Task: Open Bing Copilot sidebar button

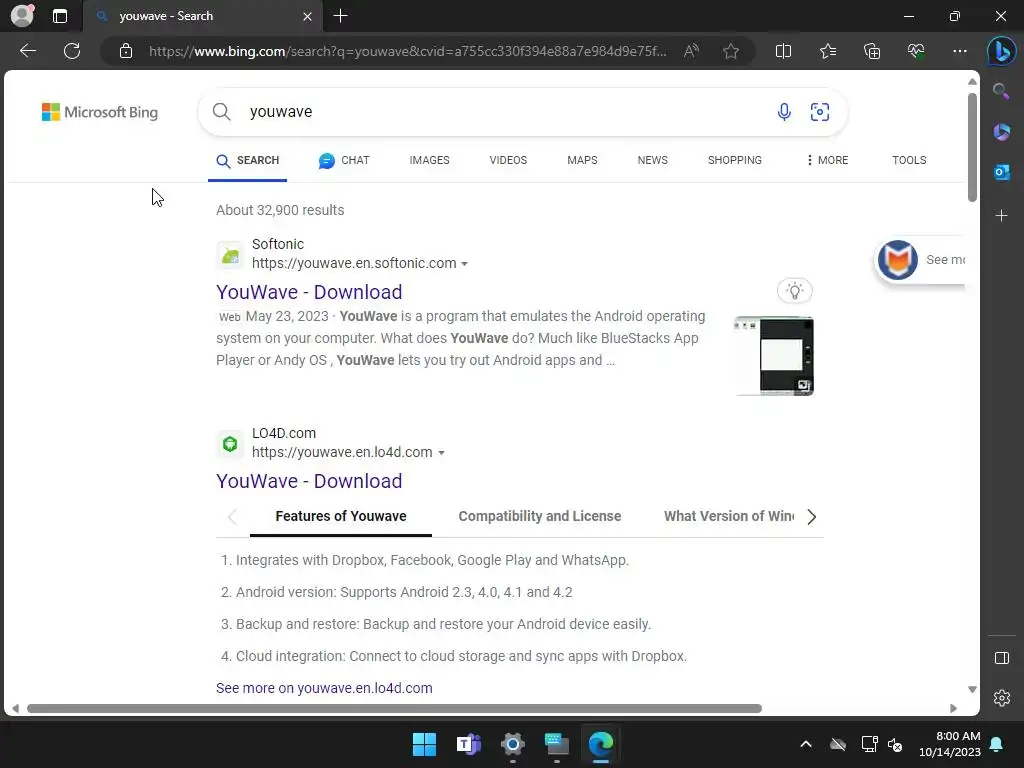Action: click(1001, 51)
